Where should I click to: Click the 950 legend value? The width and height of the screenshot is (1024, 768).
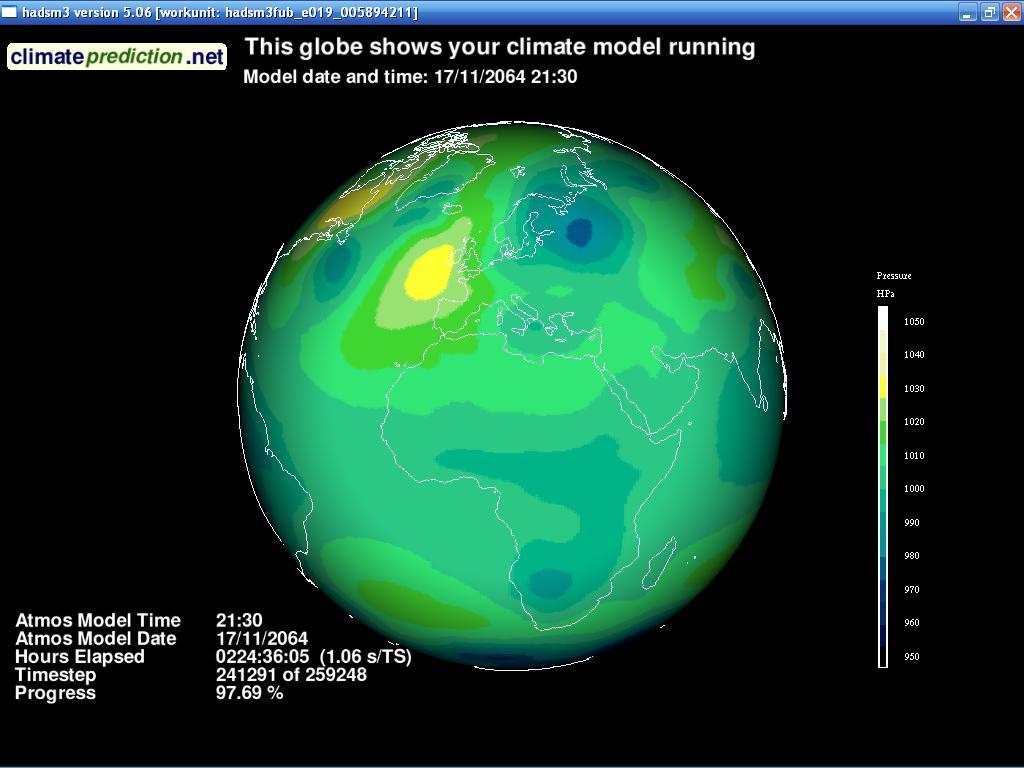(912, 657)
